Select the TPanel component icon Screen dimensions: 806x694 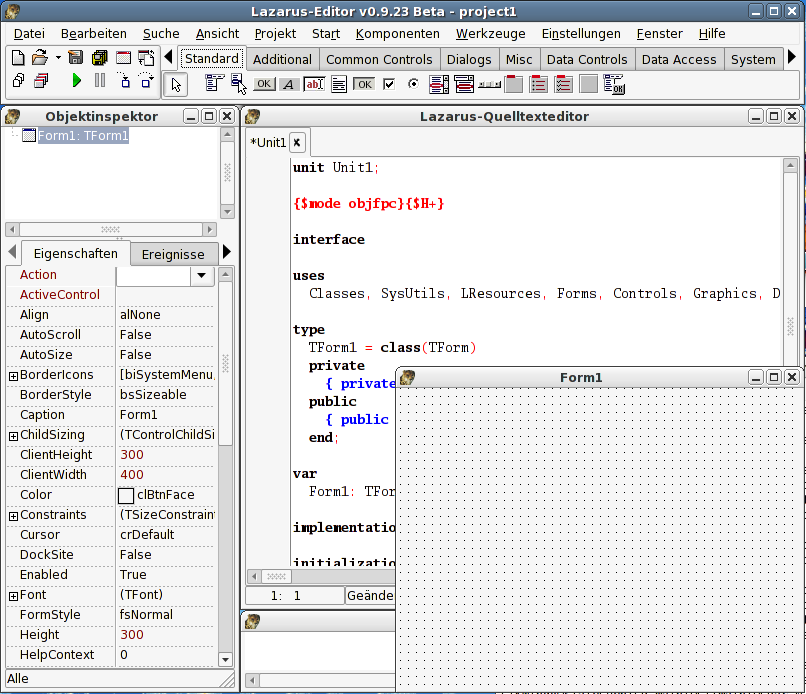coord(589,84)
